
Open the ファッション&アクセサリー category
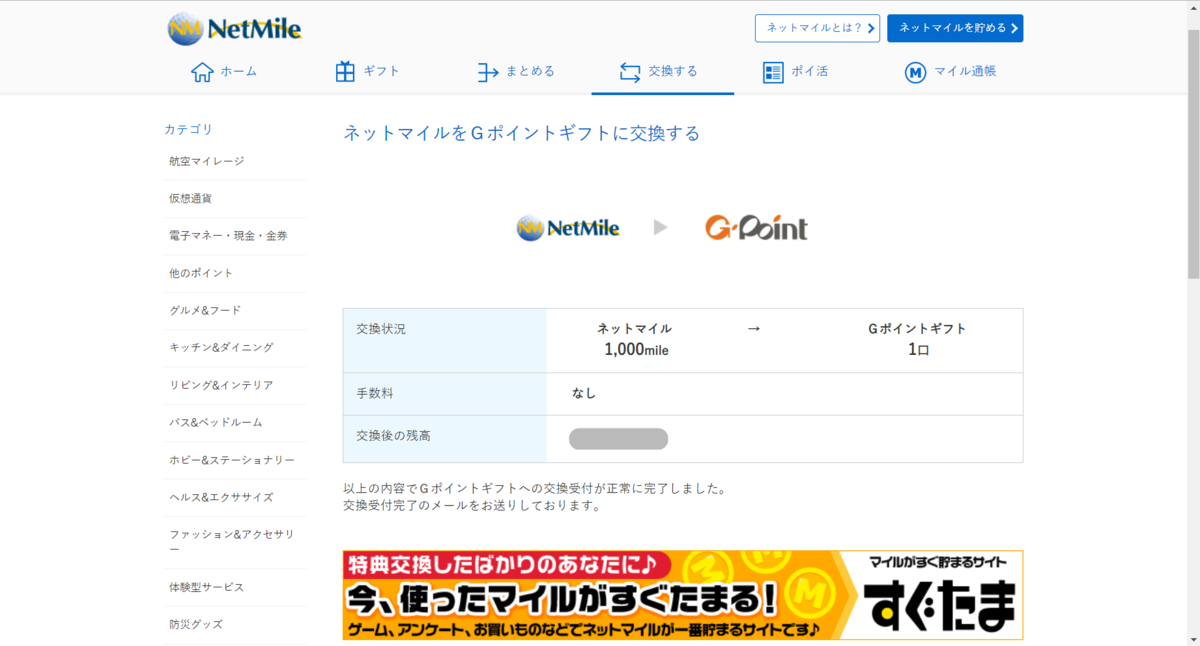235,542
